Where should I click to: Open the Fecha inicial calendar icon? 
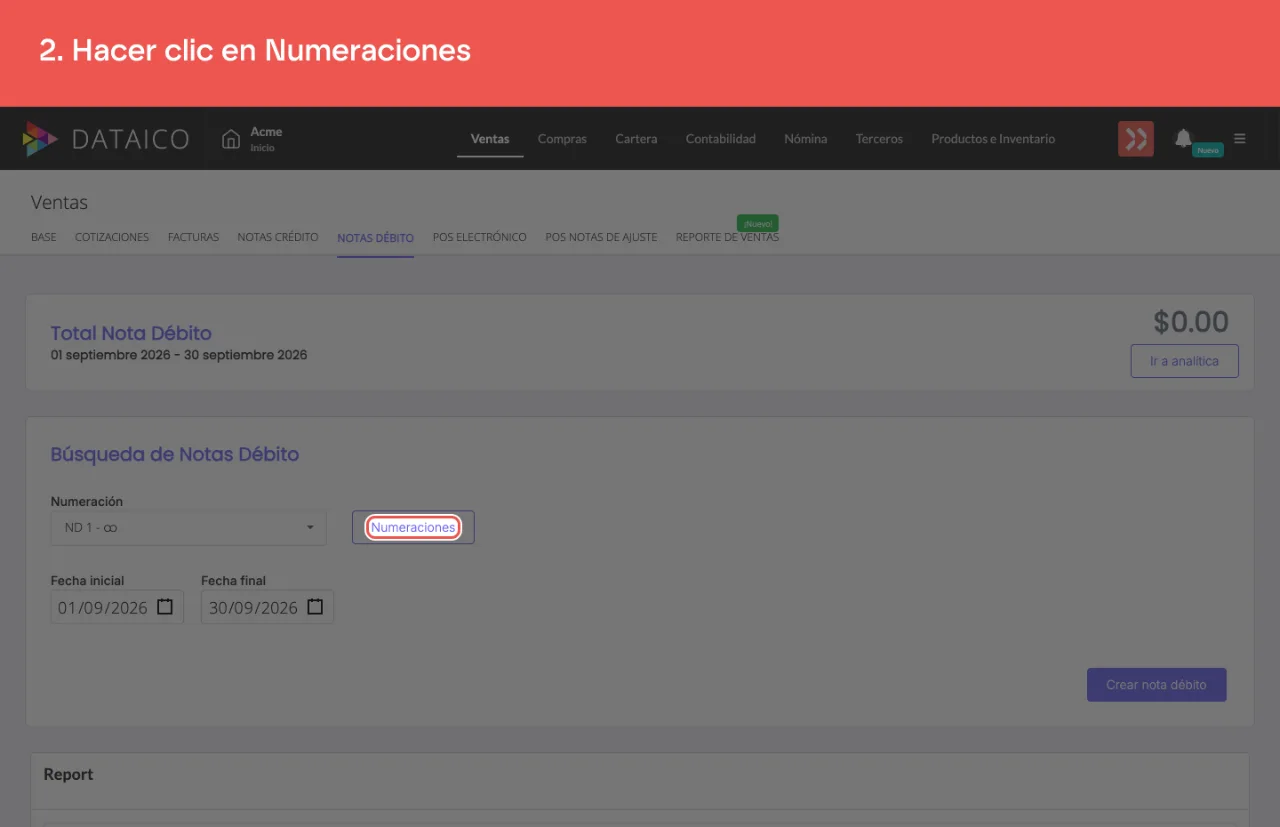[x=166, y=607]
